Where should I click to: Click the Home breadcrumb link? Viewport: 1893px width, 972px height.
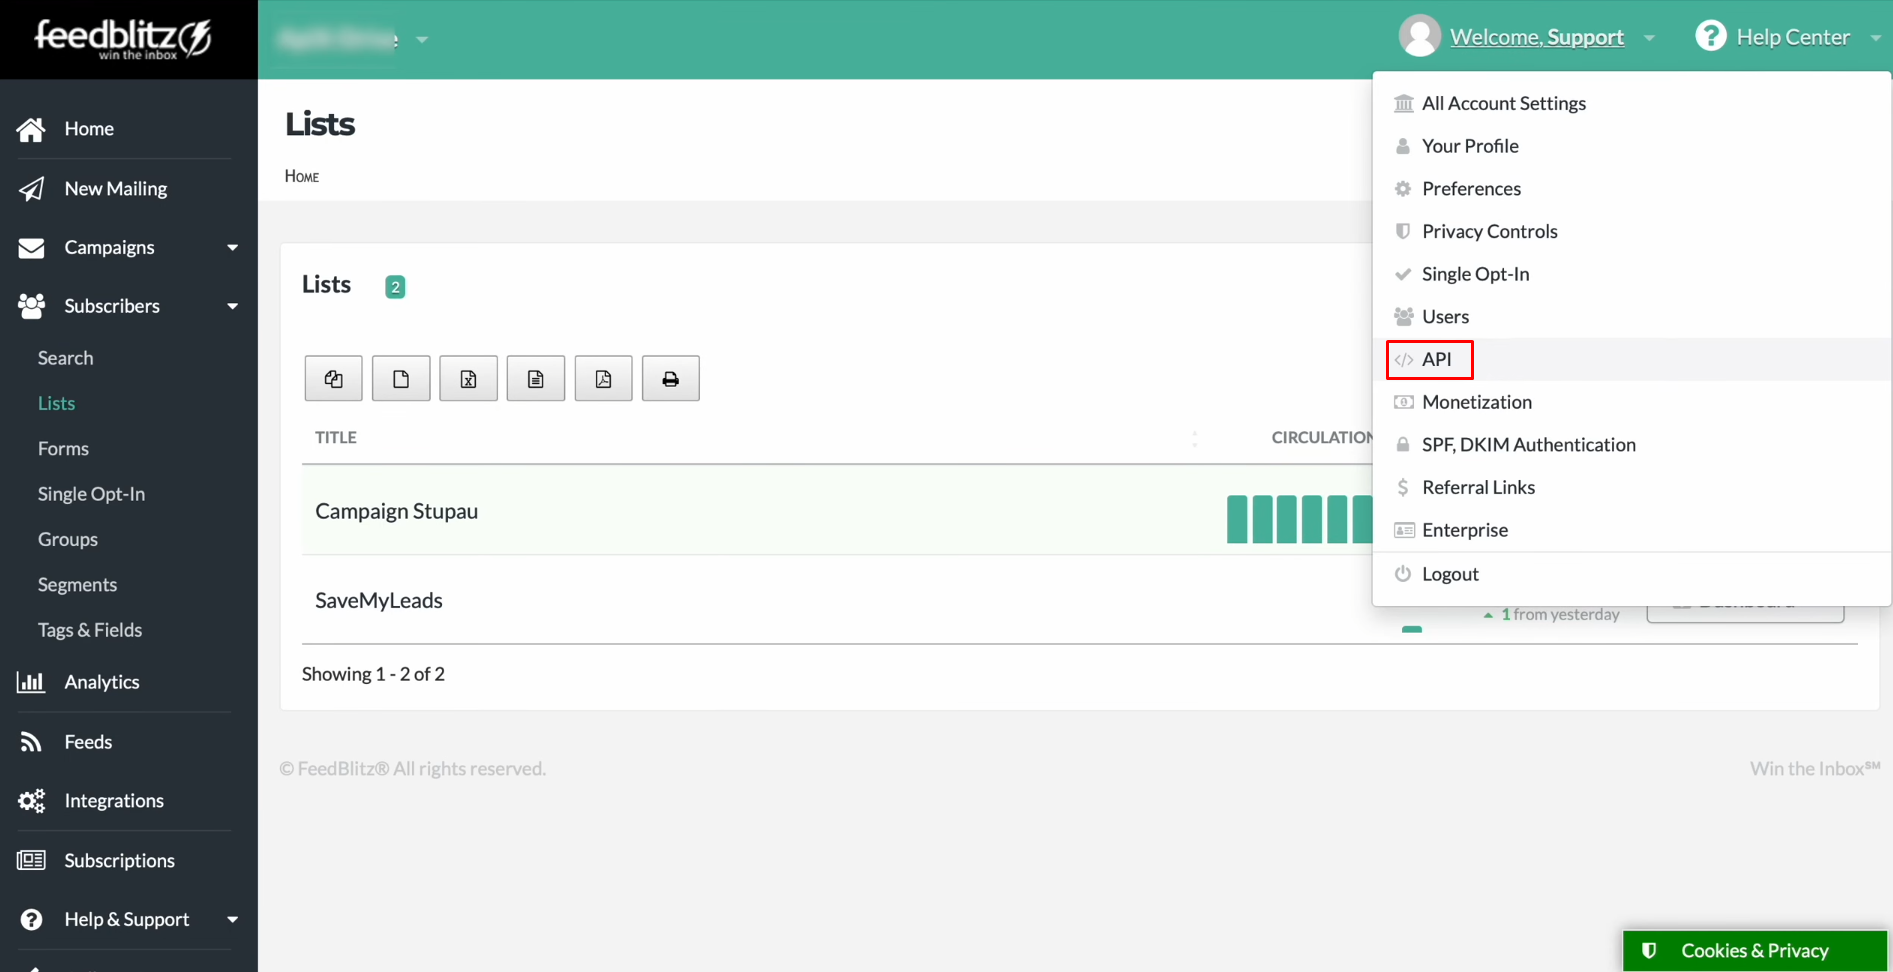click(301, 177)
